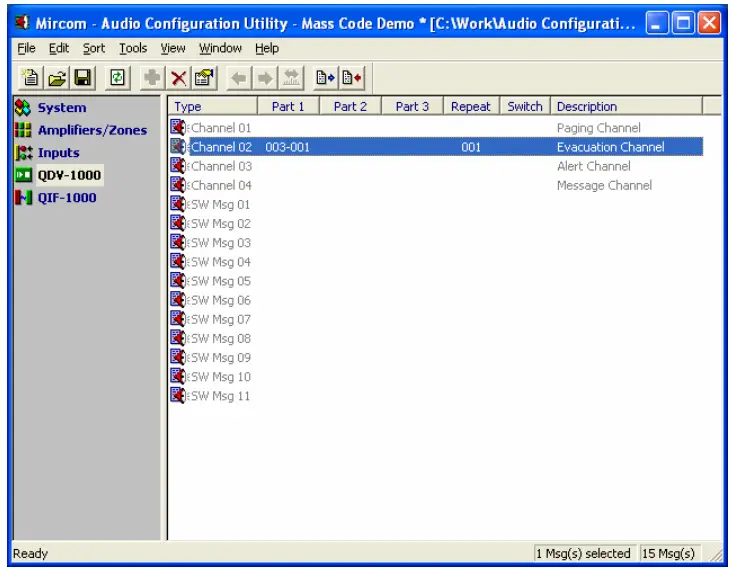Open the Tools menu
This screenshot has width=732, height=570.
coord(132,48)
